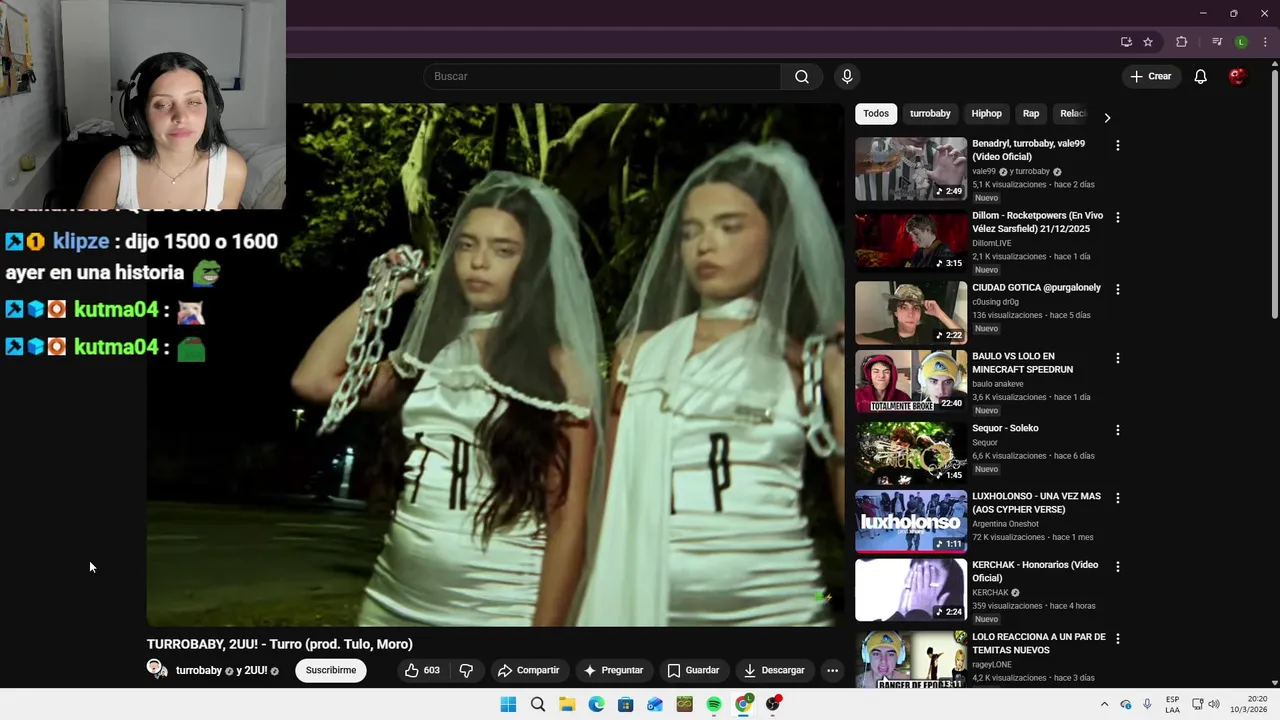Open OBS Studio from the taskbar
Screen dimensions: 1280x720
(773, 704)
